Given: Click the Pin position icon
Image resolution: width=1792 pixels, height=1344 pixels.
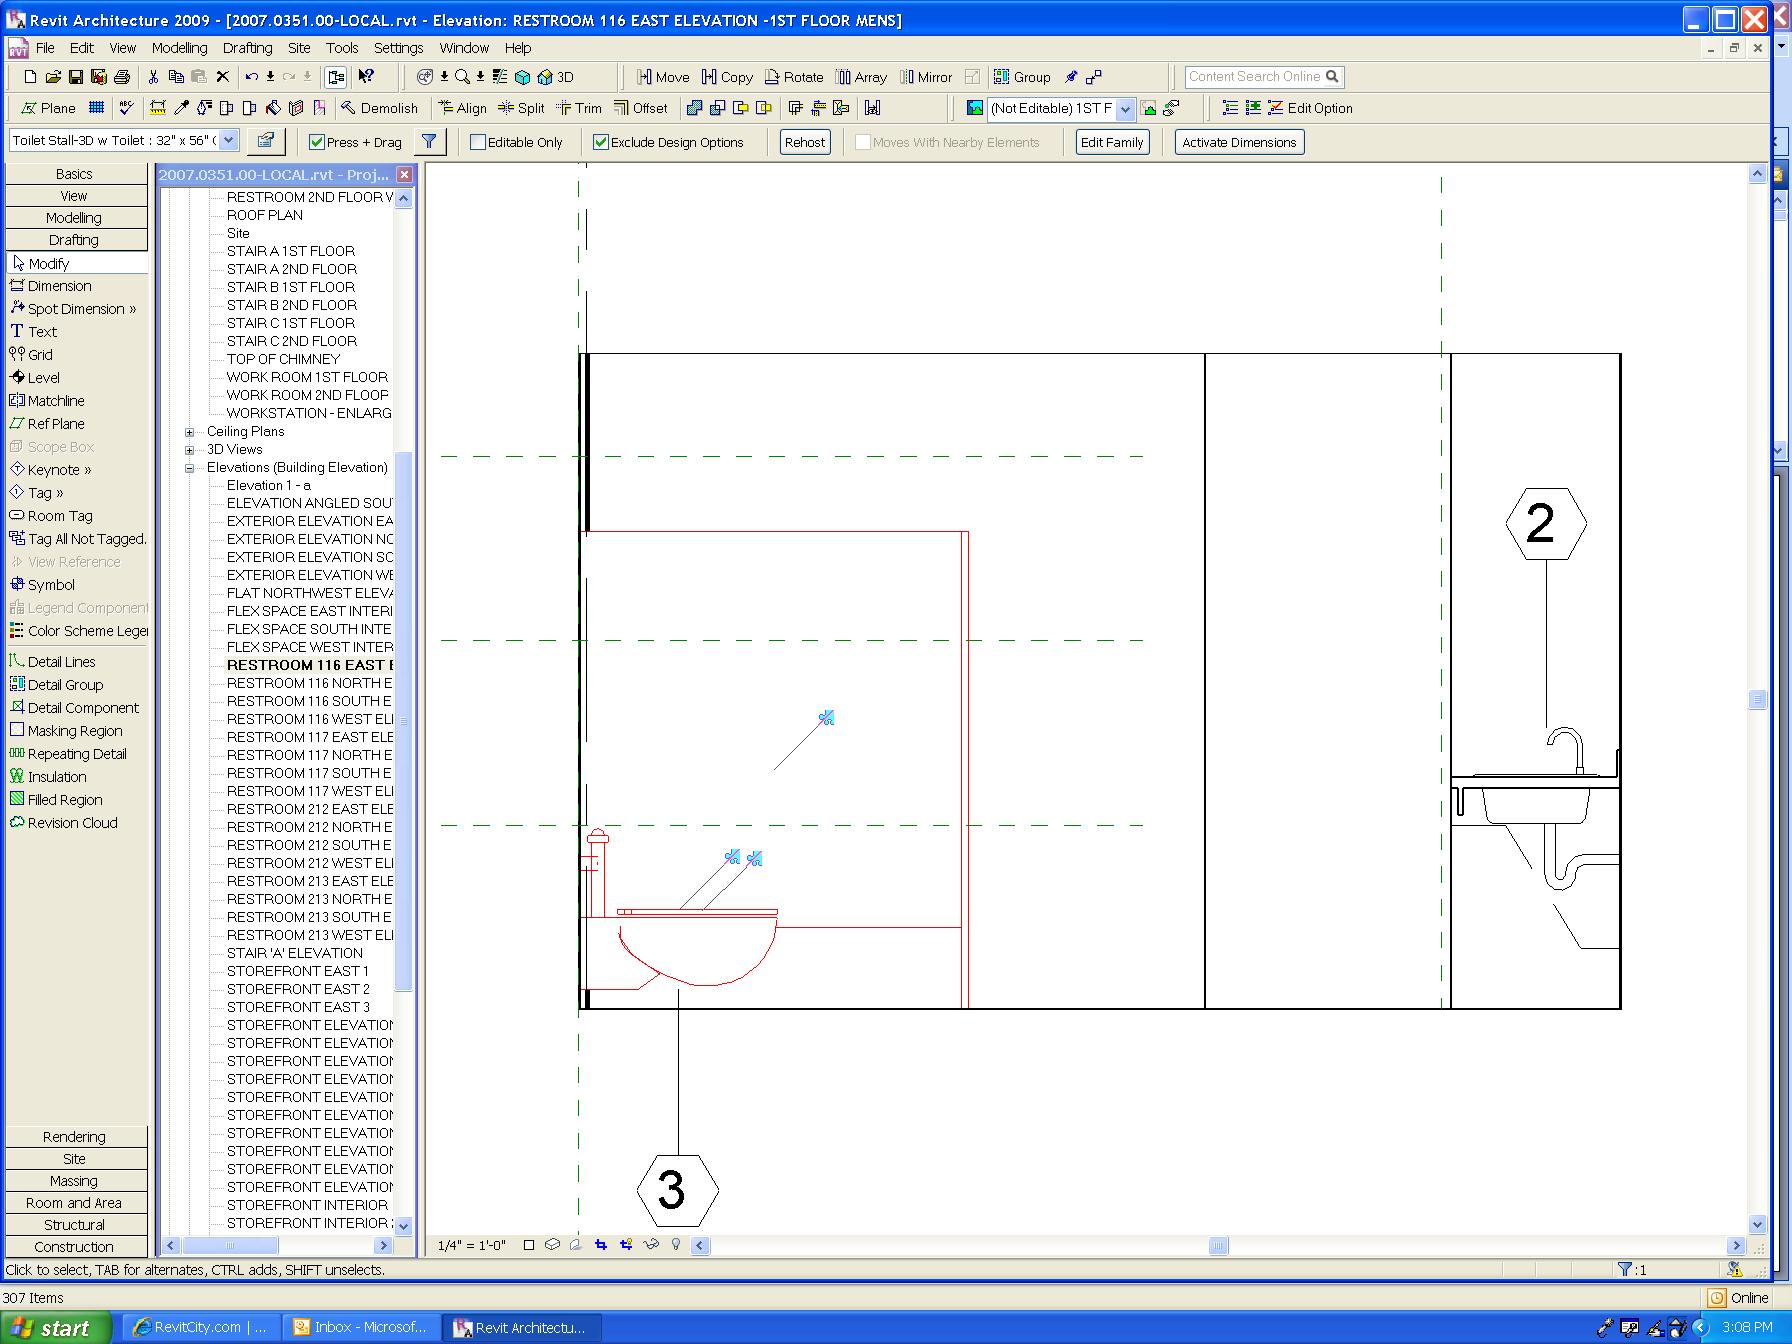Looking at the screenshot, I should click(x=1071, y=77).
